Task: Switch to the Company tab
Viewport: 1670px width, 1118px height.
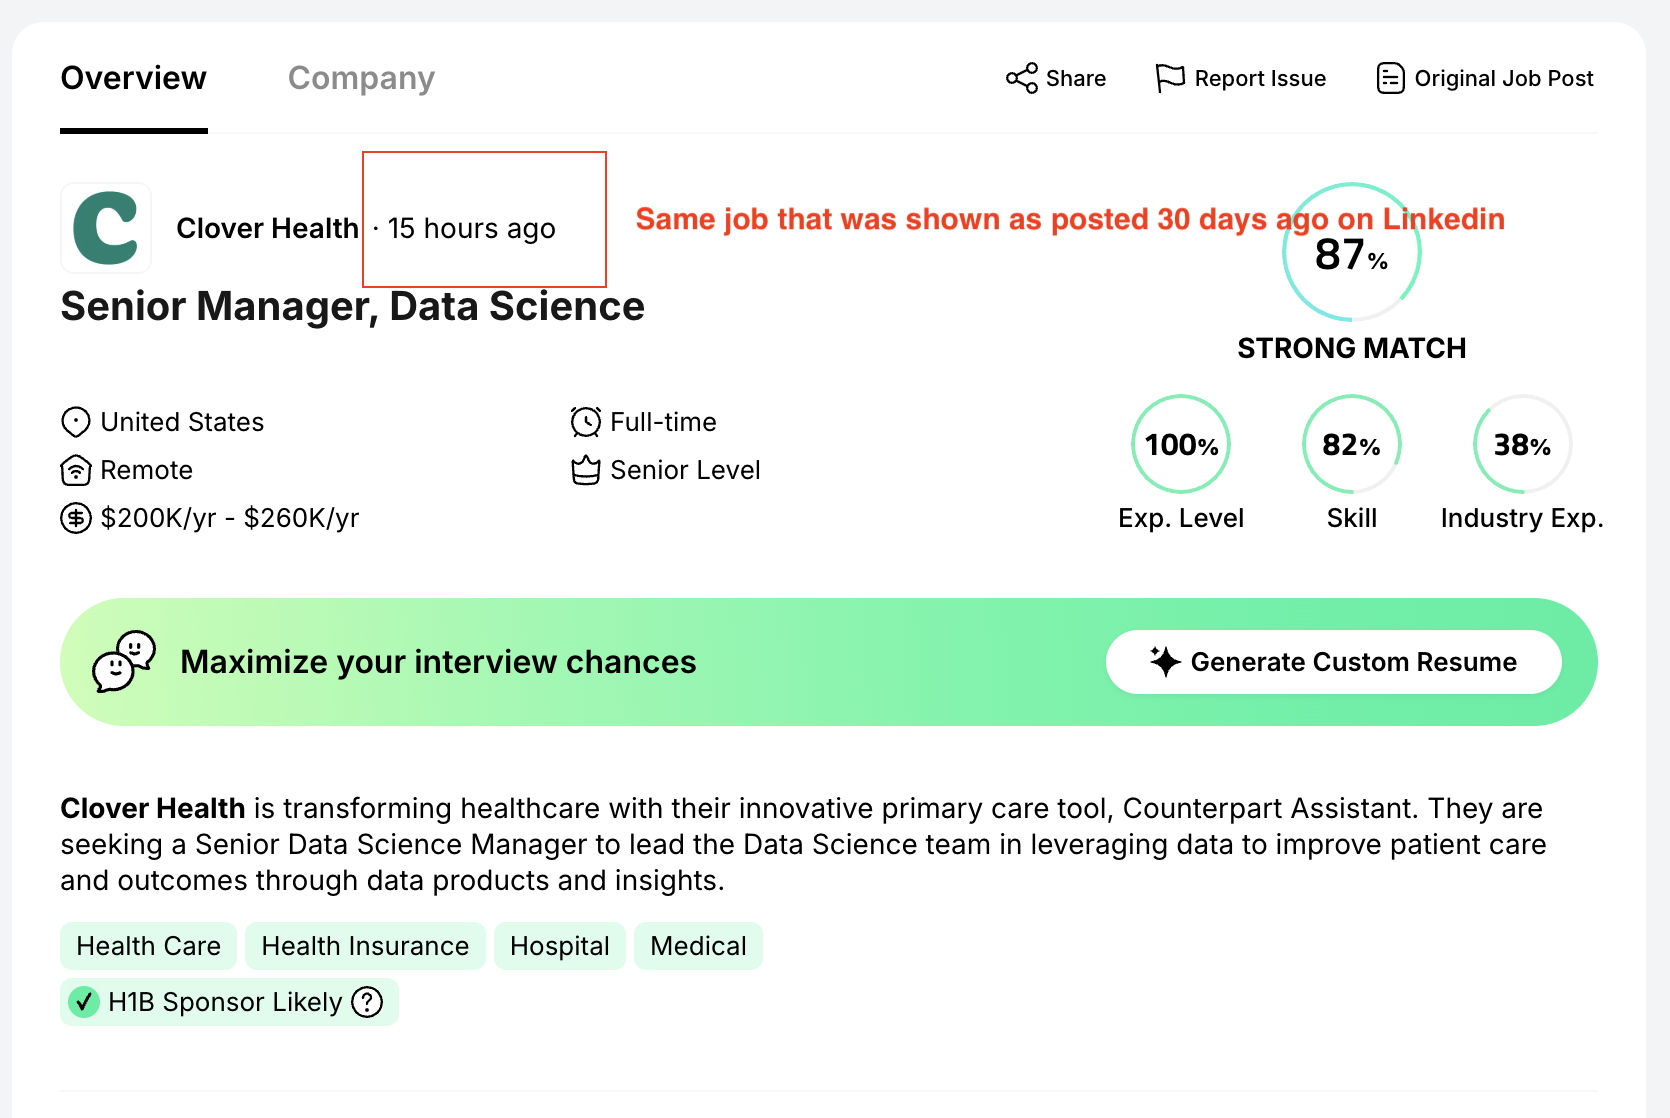Action: [x=361, y=78]
